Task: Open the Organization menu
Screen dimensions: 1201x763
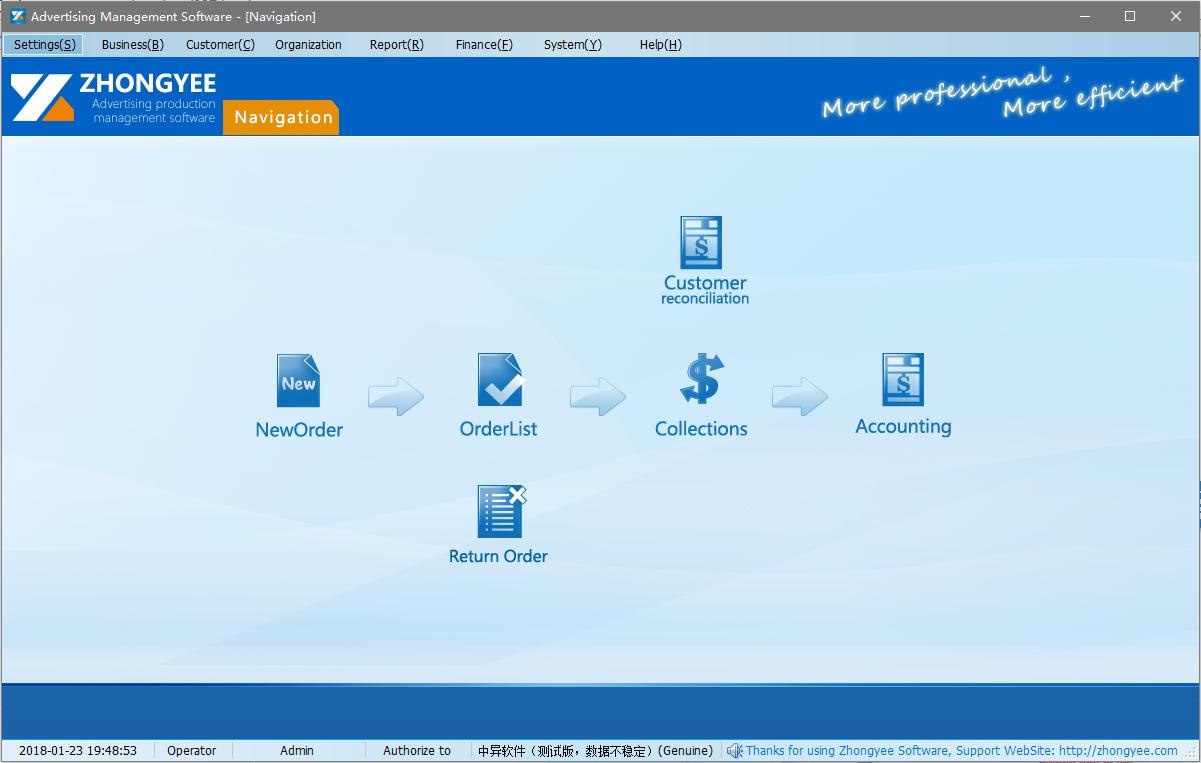Action: [x=308, y=44]
